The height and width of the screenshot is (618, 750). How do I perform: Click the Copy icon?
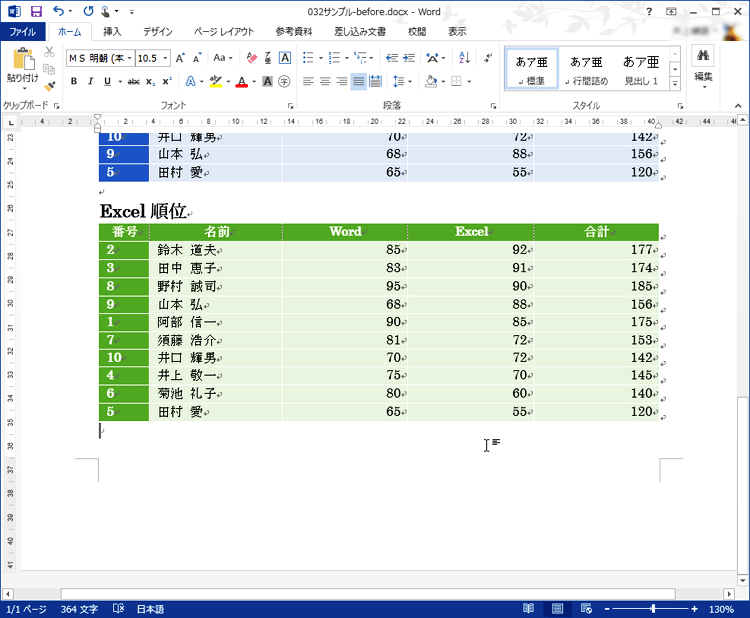(x=49, y=69)
